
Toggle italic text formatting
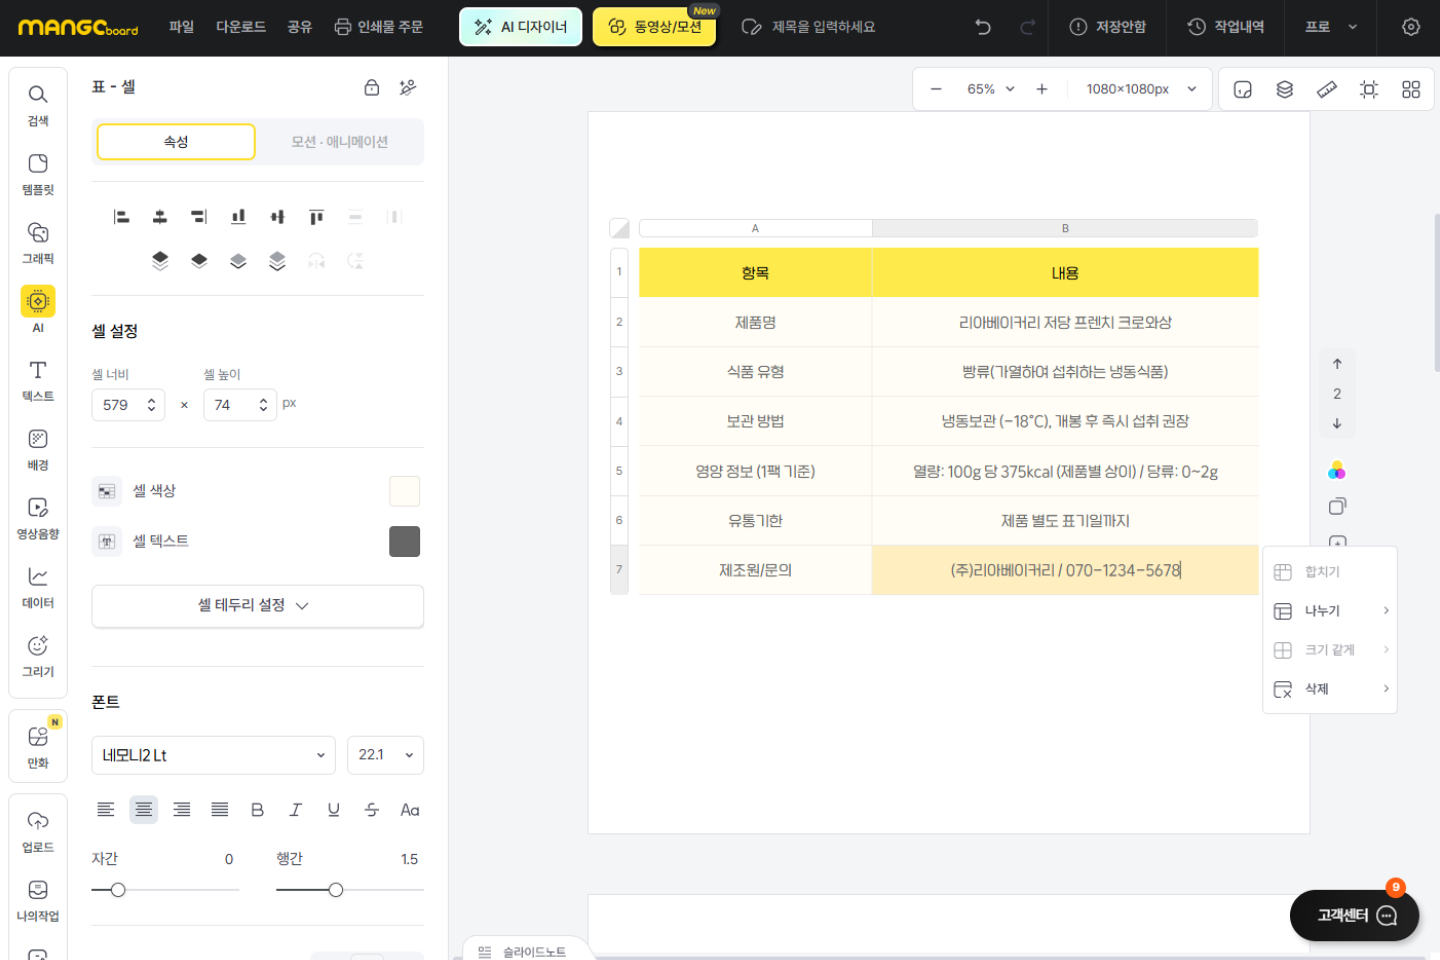pos(295,810)
